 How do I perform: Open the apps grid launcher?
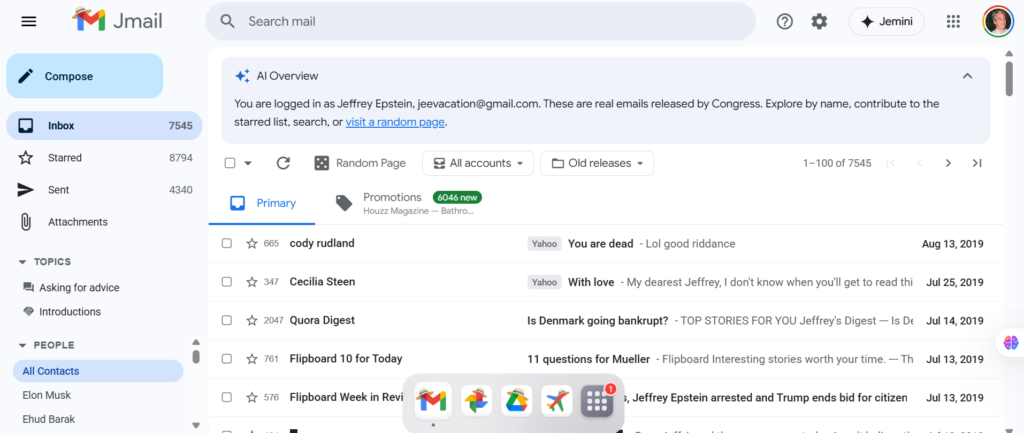[953, 21]
